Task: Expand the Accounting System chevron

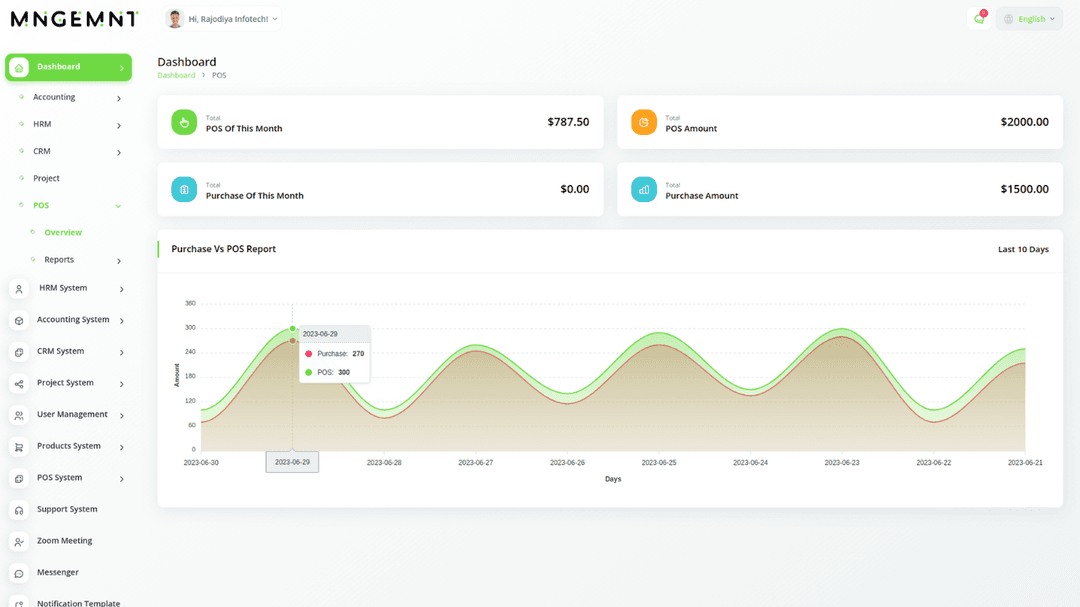Action: tap(121, 321)
